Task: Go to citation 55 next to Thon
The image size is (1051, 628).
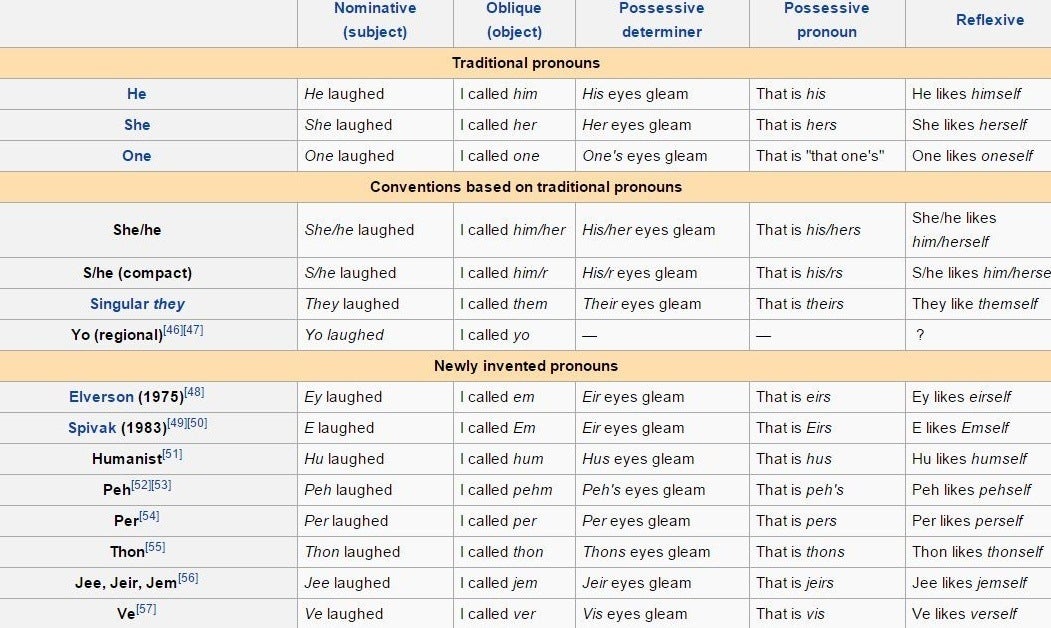Action: coord(155,548)
